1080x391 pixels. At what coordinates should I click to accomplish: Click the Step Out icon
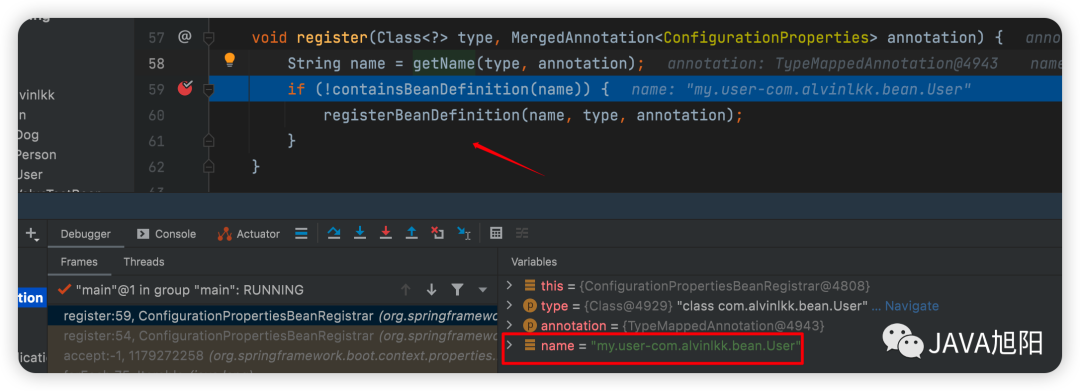[x=411, y=233]
